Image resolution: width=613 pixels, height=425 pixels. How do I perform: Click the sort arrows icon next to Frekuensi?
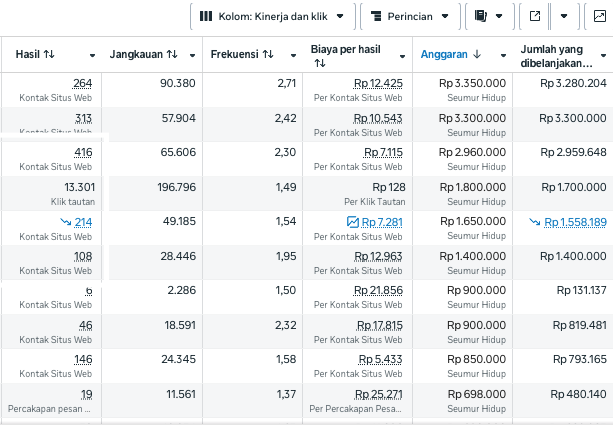coord(267,54)
